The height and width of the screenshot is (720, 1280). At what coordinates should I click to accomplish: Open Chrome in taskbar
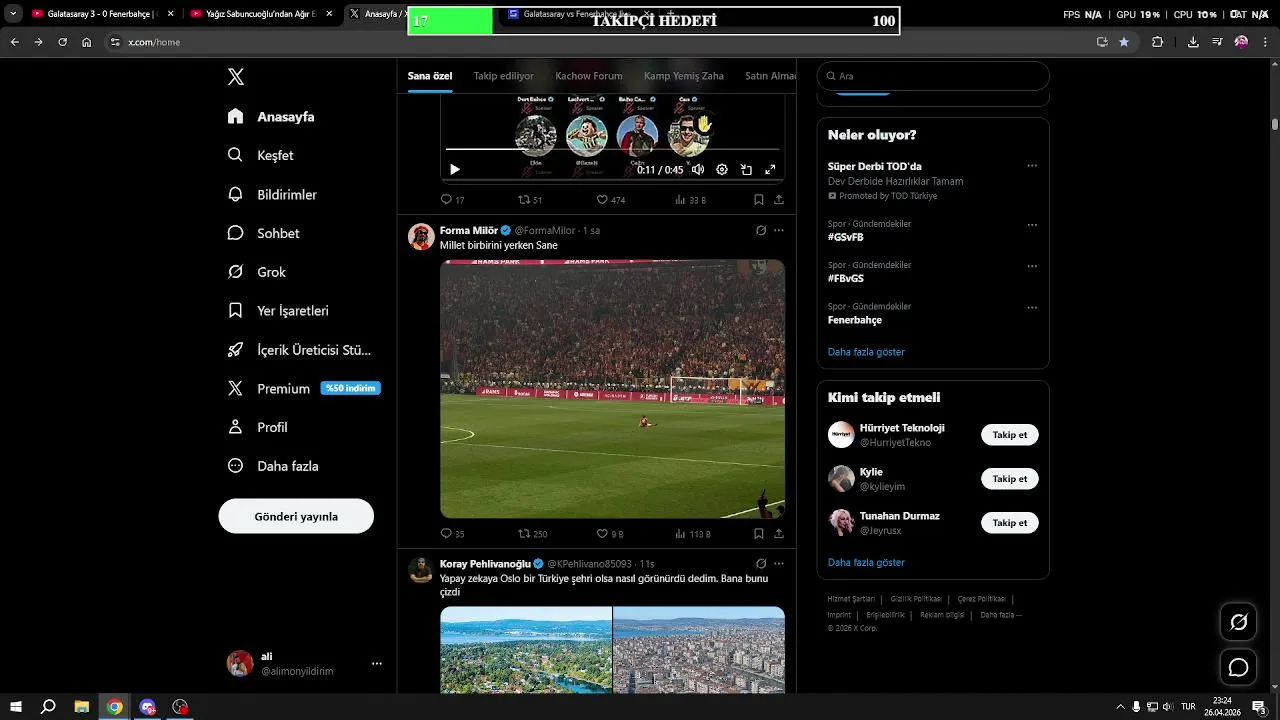115,707
